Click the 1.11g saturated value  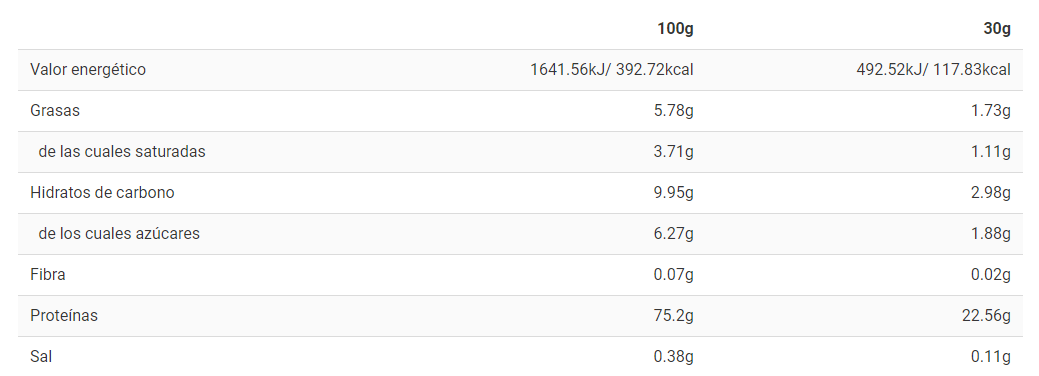point(992,152)
